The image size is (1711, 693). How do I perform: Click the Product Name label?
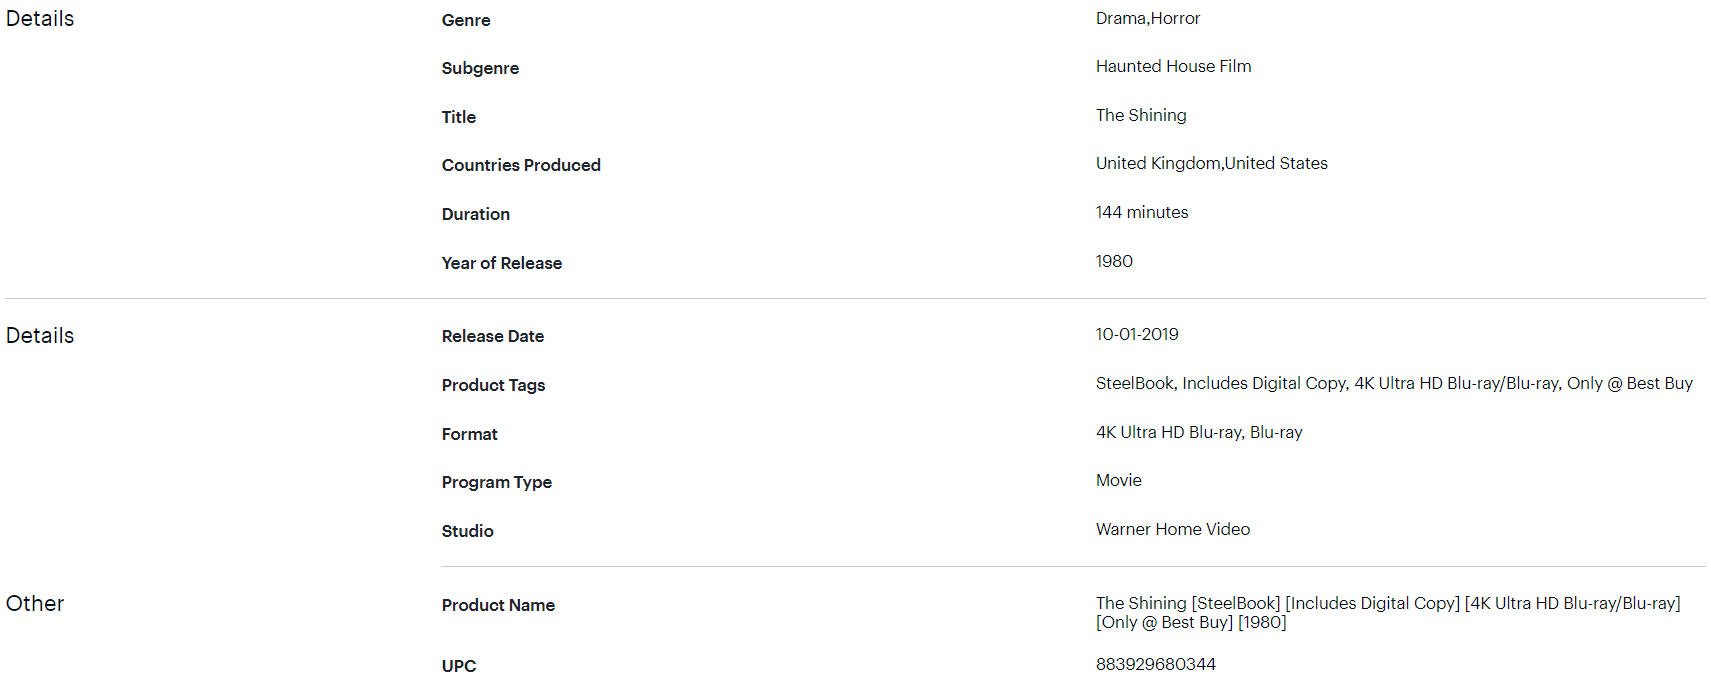[x=498, y=605]
